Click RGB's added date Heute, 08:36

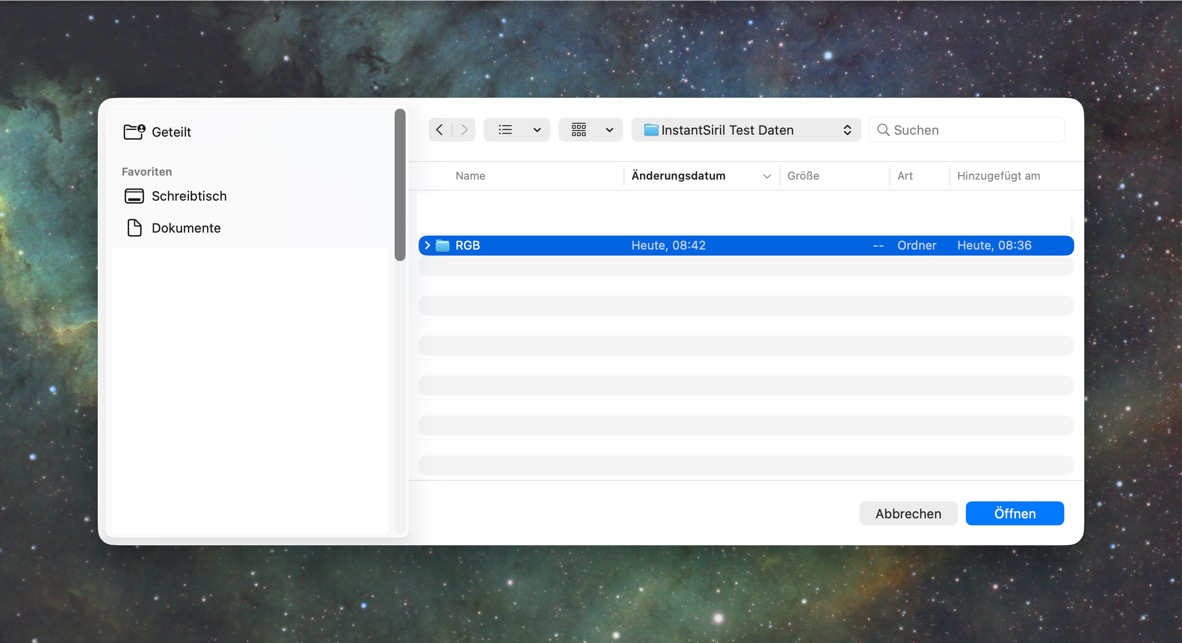[994, 245]
